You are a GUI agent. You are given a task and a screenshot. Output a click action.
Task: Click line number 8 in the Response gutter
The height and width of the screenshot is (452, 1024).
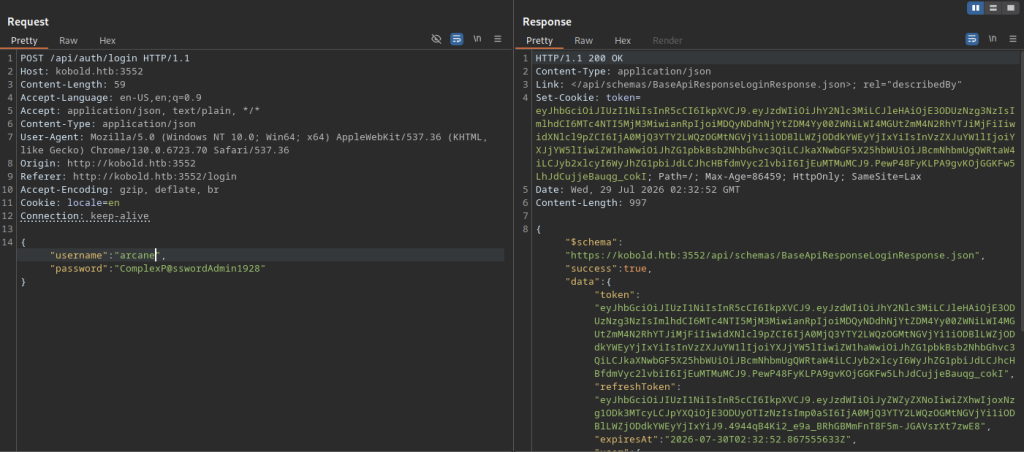click(x=525, y=229)
